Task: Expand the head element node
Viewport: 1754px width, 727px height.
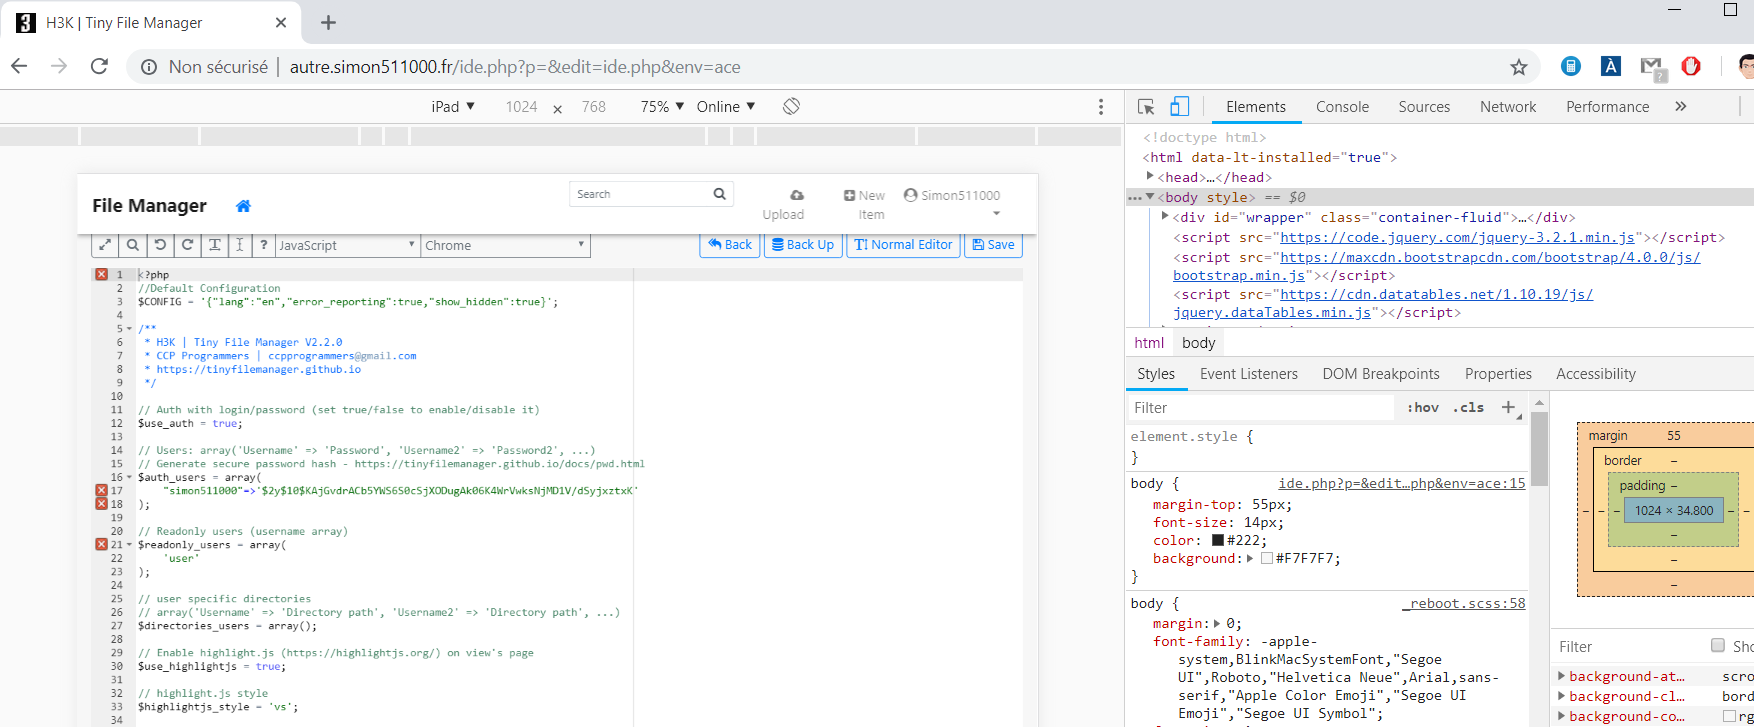Action: click(1150, 176)
